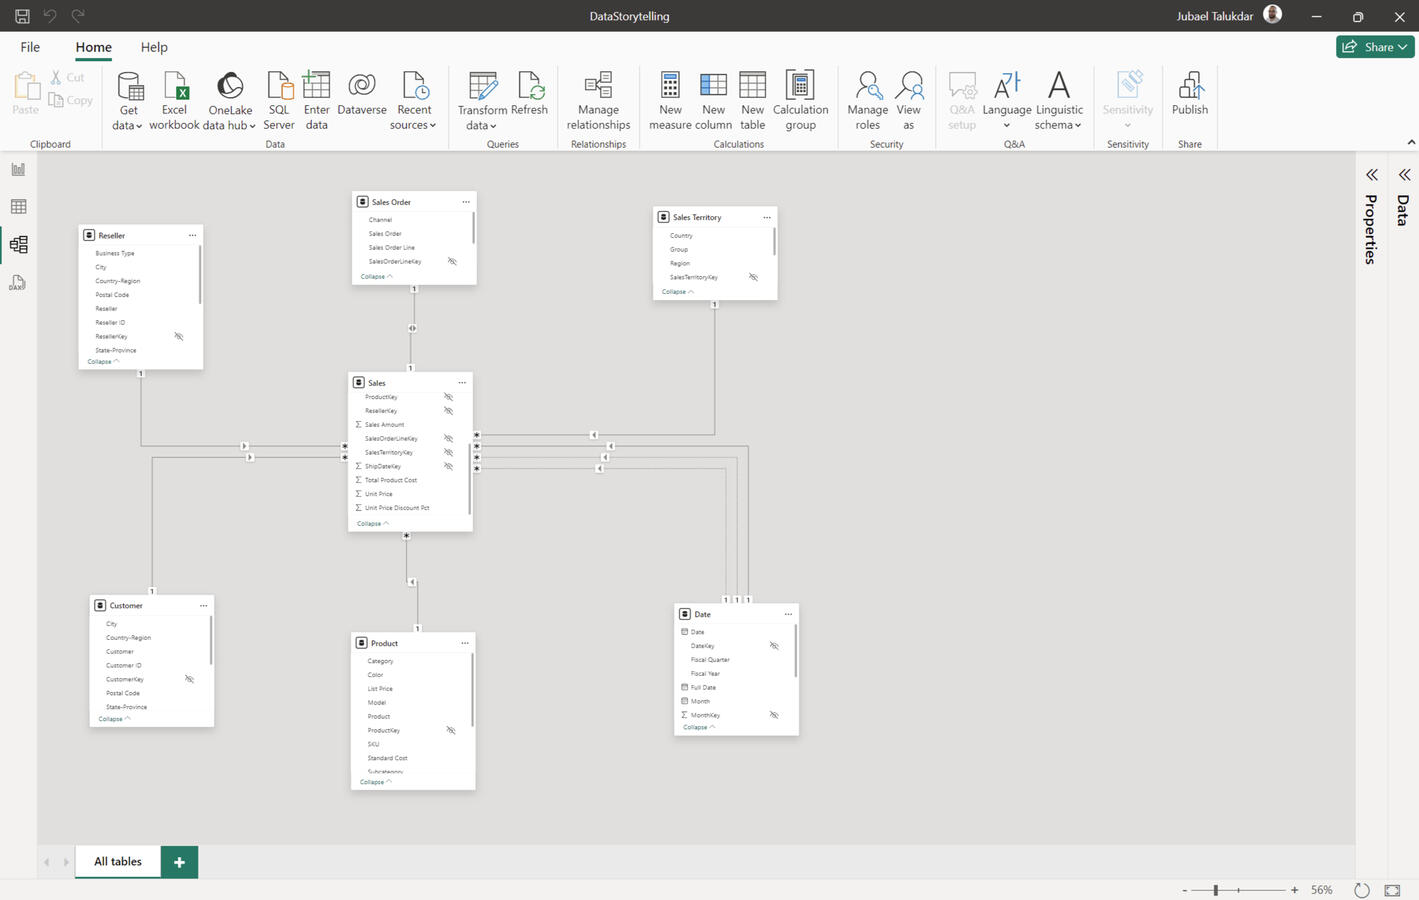Viewport: 1419px width, 900px height.
Task: Toggle visibility of MonthKey in Date table
Action: tap(774, 715)
